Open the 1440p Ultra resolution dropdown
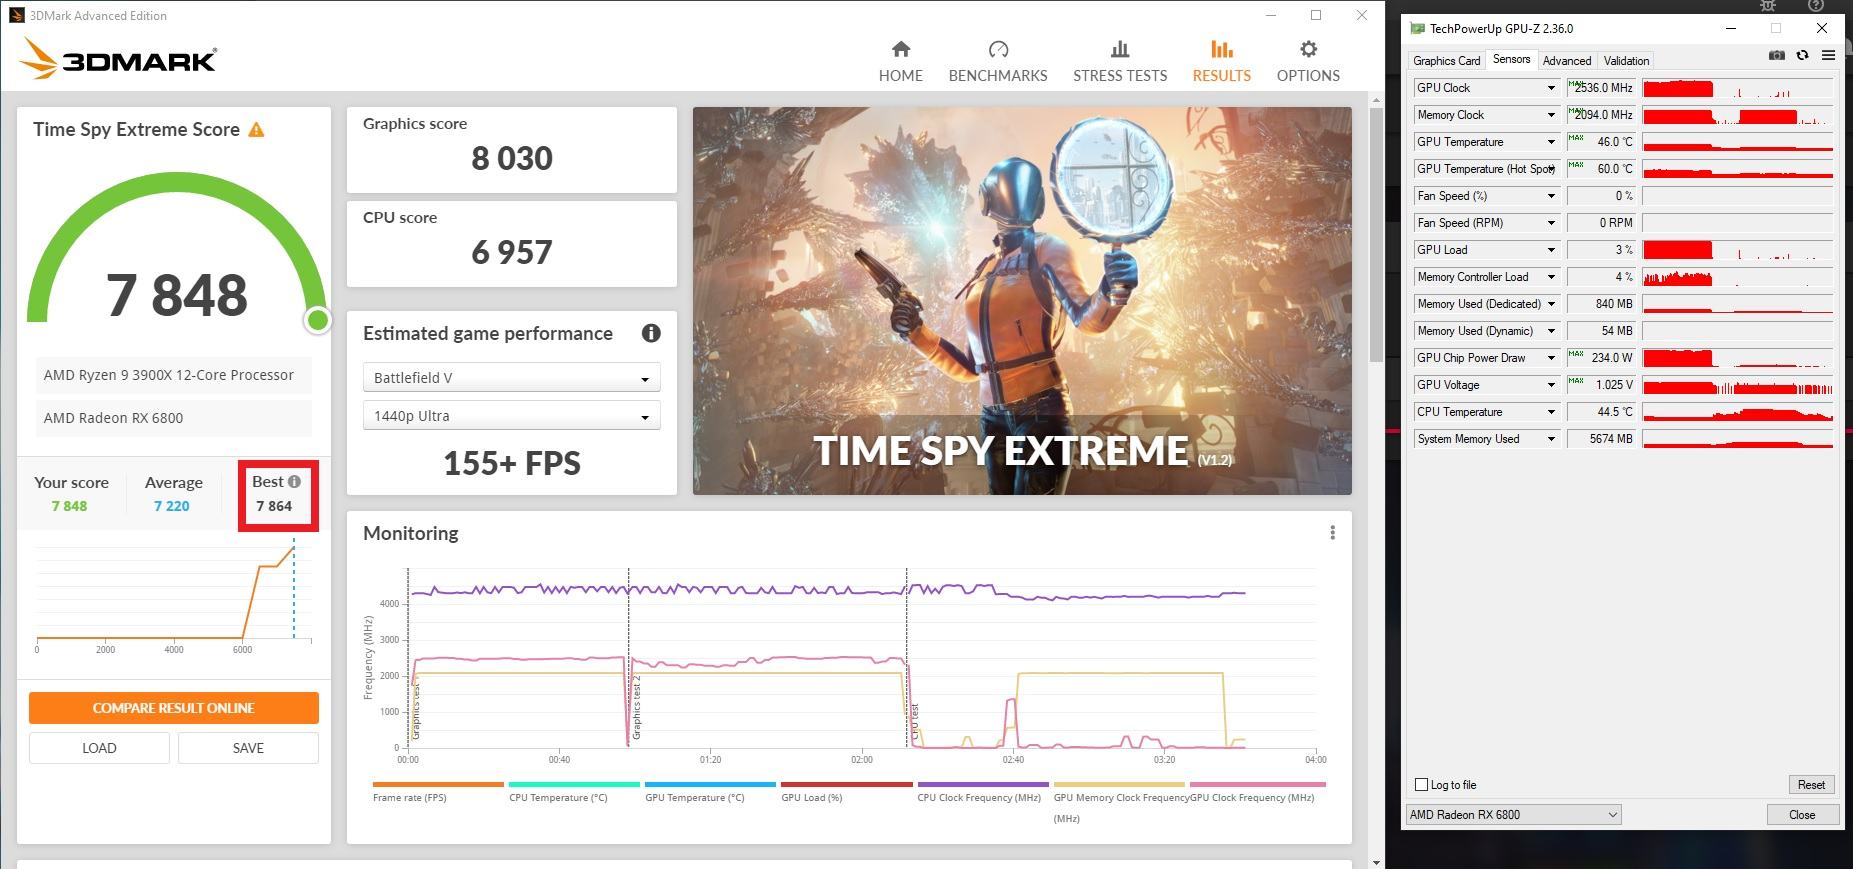Image resolution: width=1853 pixels, height=869 pixels. (x=511, y=416)
